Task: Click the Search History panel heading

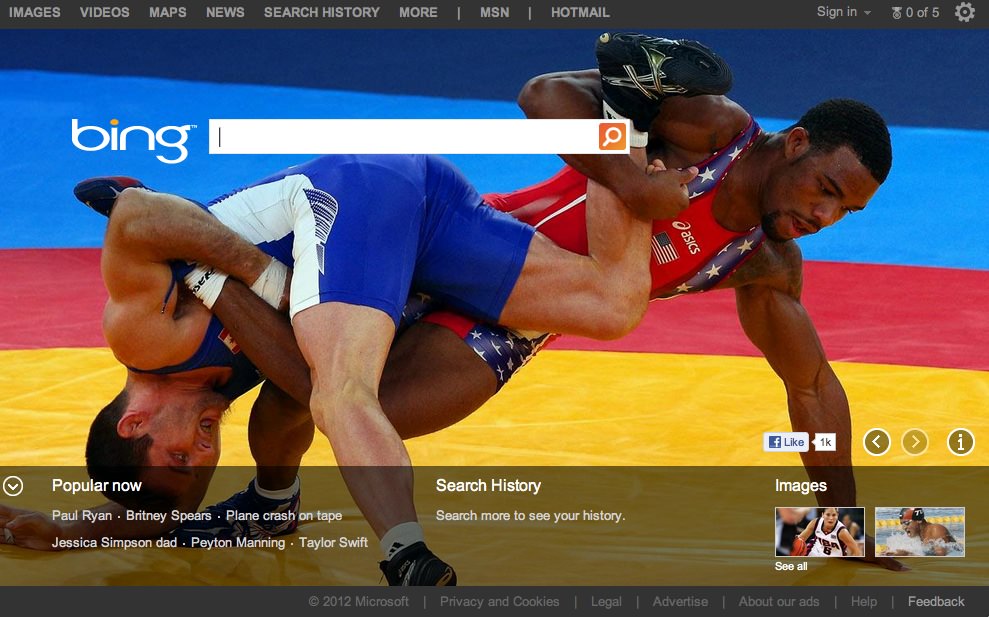Action: click(x=488, y=485)
